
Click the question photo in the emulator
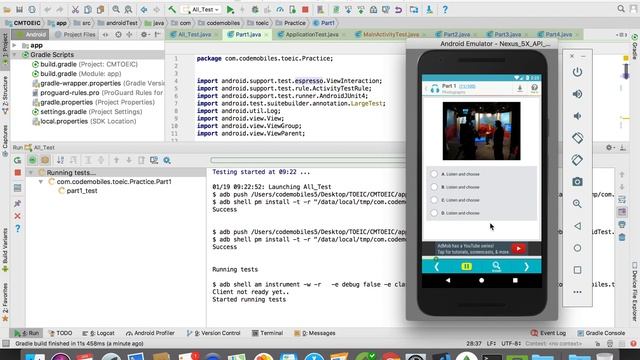click(481, 131)
